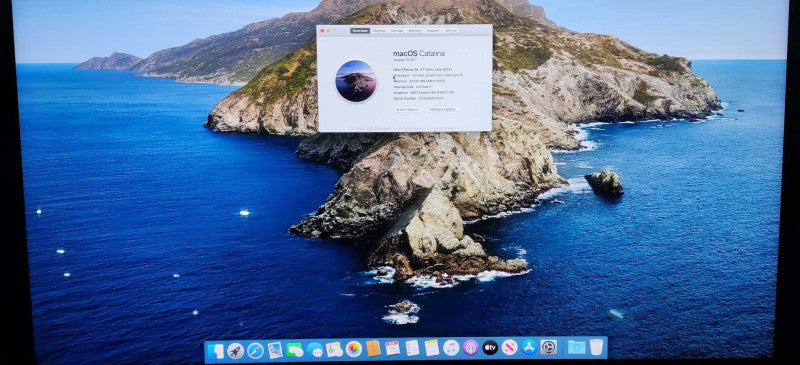The image size is (800, 365).
Task: Open FaceTime in the dock
Action: point(294,350)
